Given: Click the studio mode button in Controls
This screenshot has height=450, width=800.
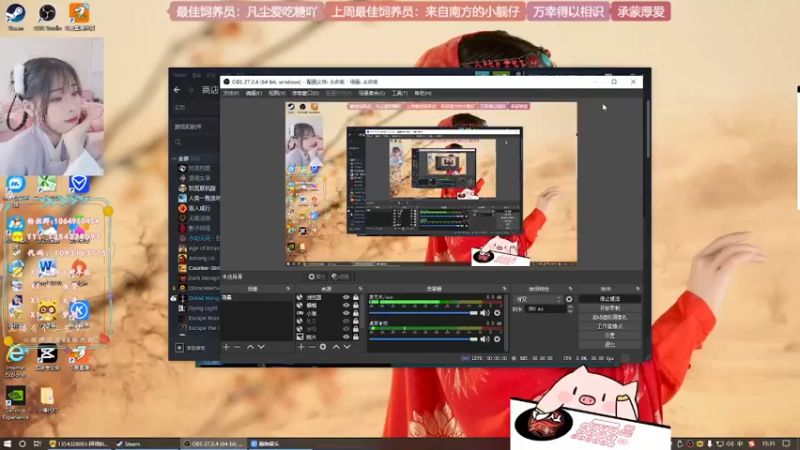Looking at the screenshot, I should (x=610, y=327).
